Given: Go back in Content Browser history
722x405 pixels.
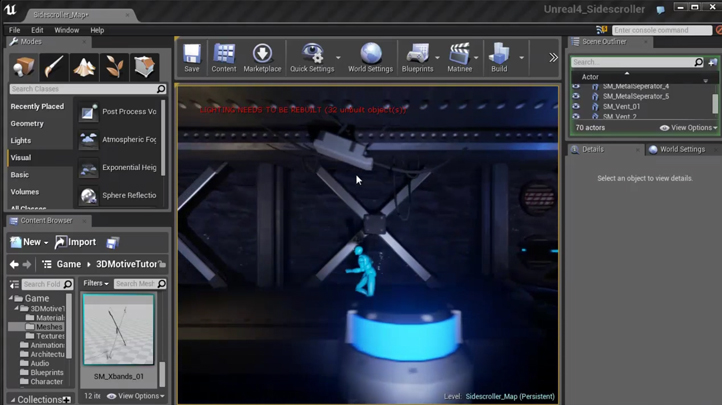Looking at the screenshot, I should [14, 264].
